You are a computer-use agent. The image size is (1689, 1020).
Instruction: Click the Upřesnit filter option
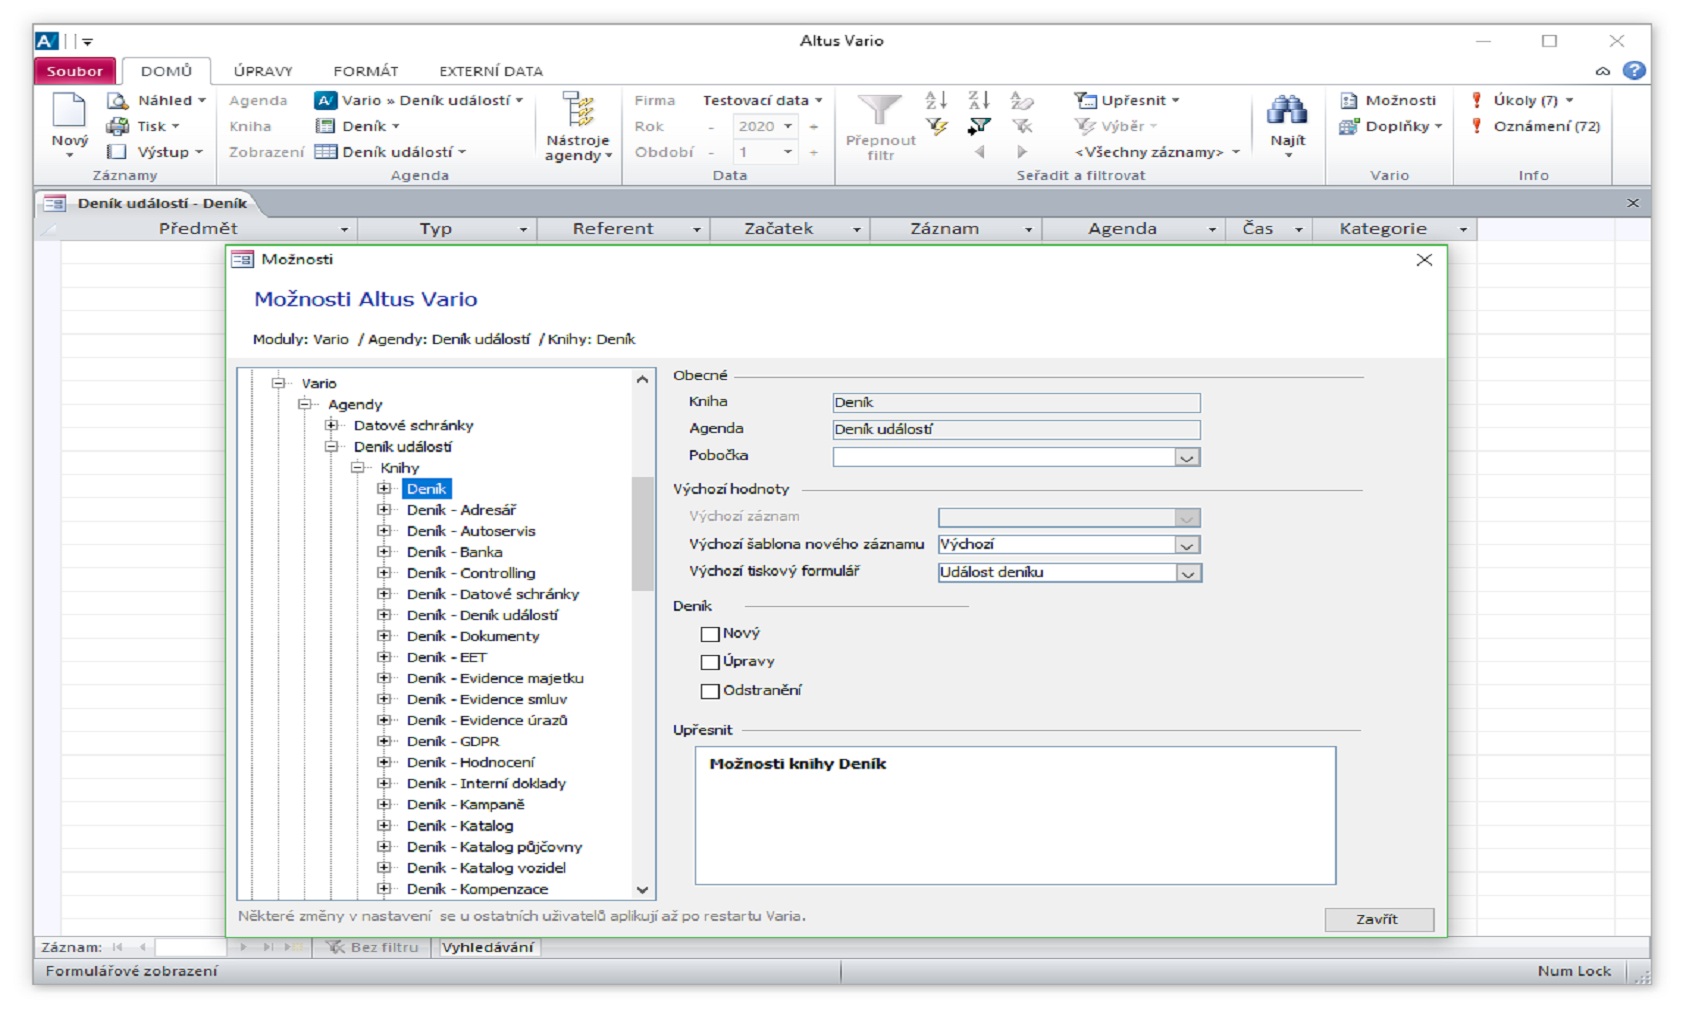pyautogui.click(x=1127, y=100)
